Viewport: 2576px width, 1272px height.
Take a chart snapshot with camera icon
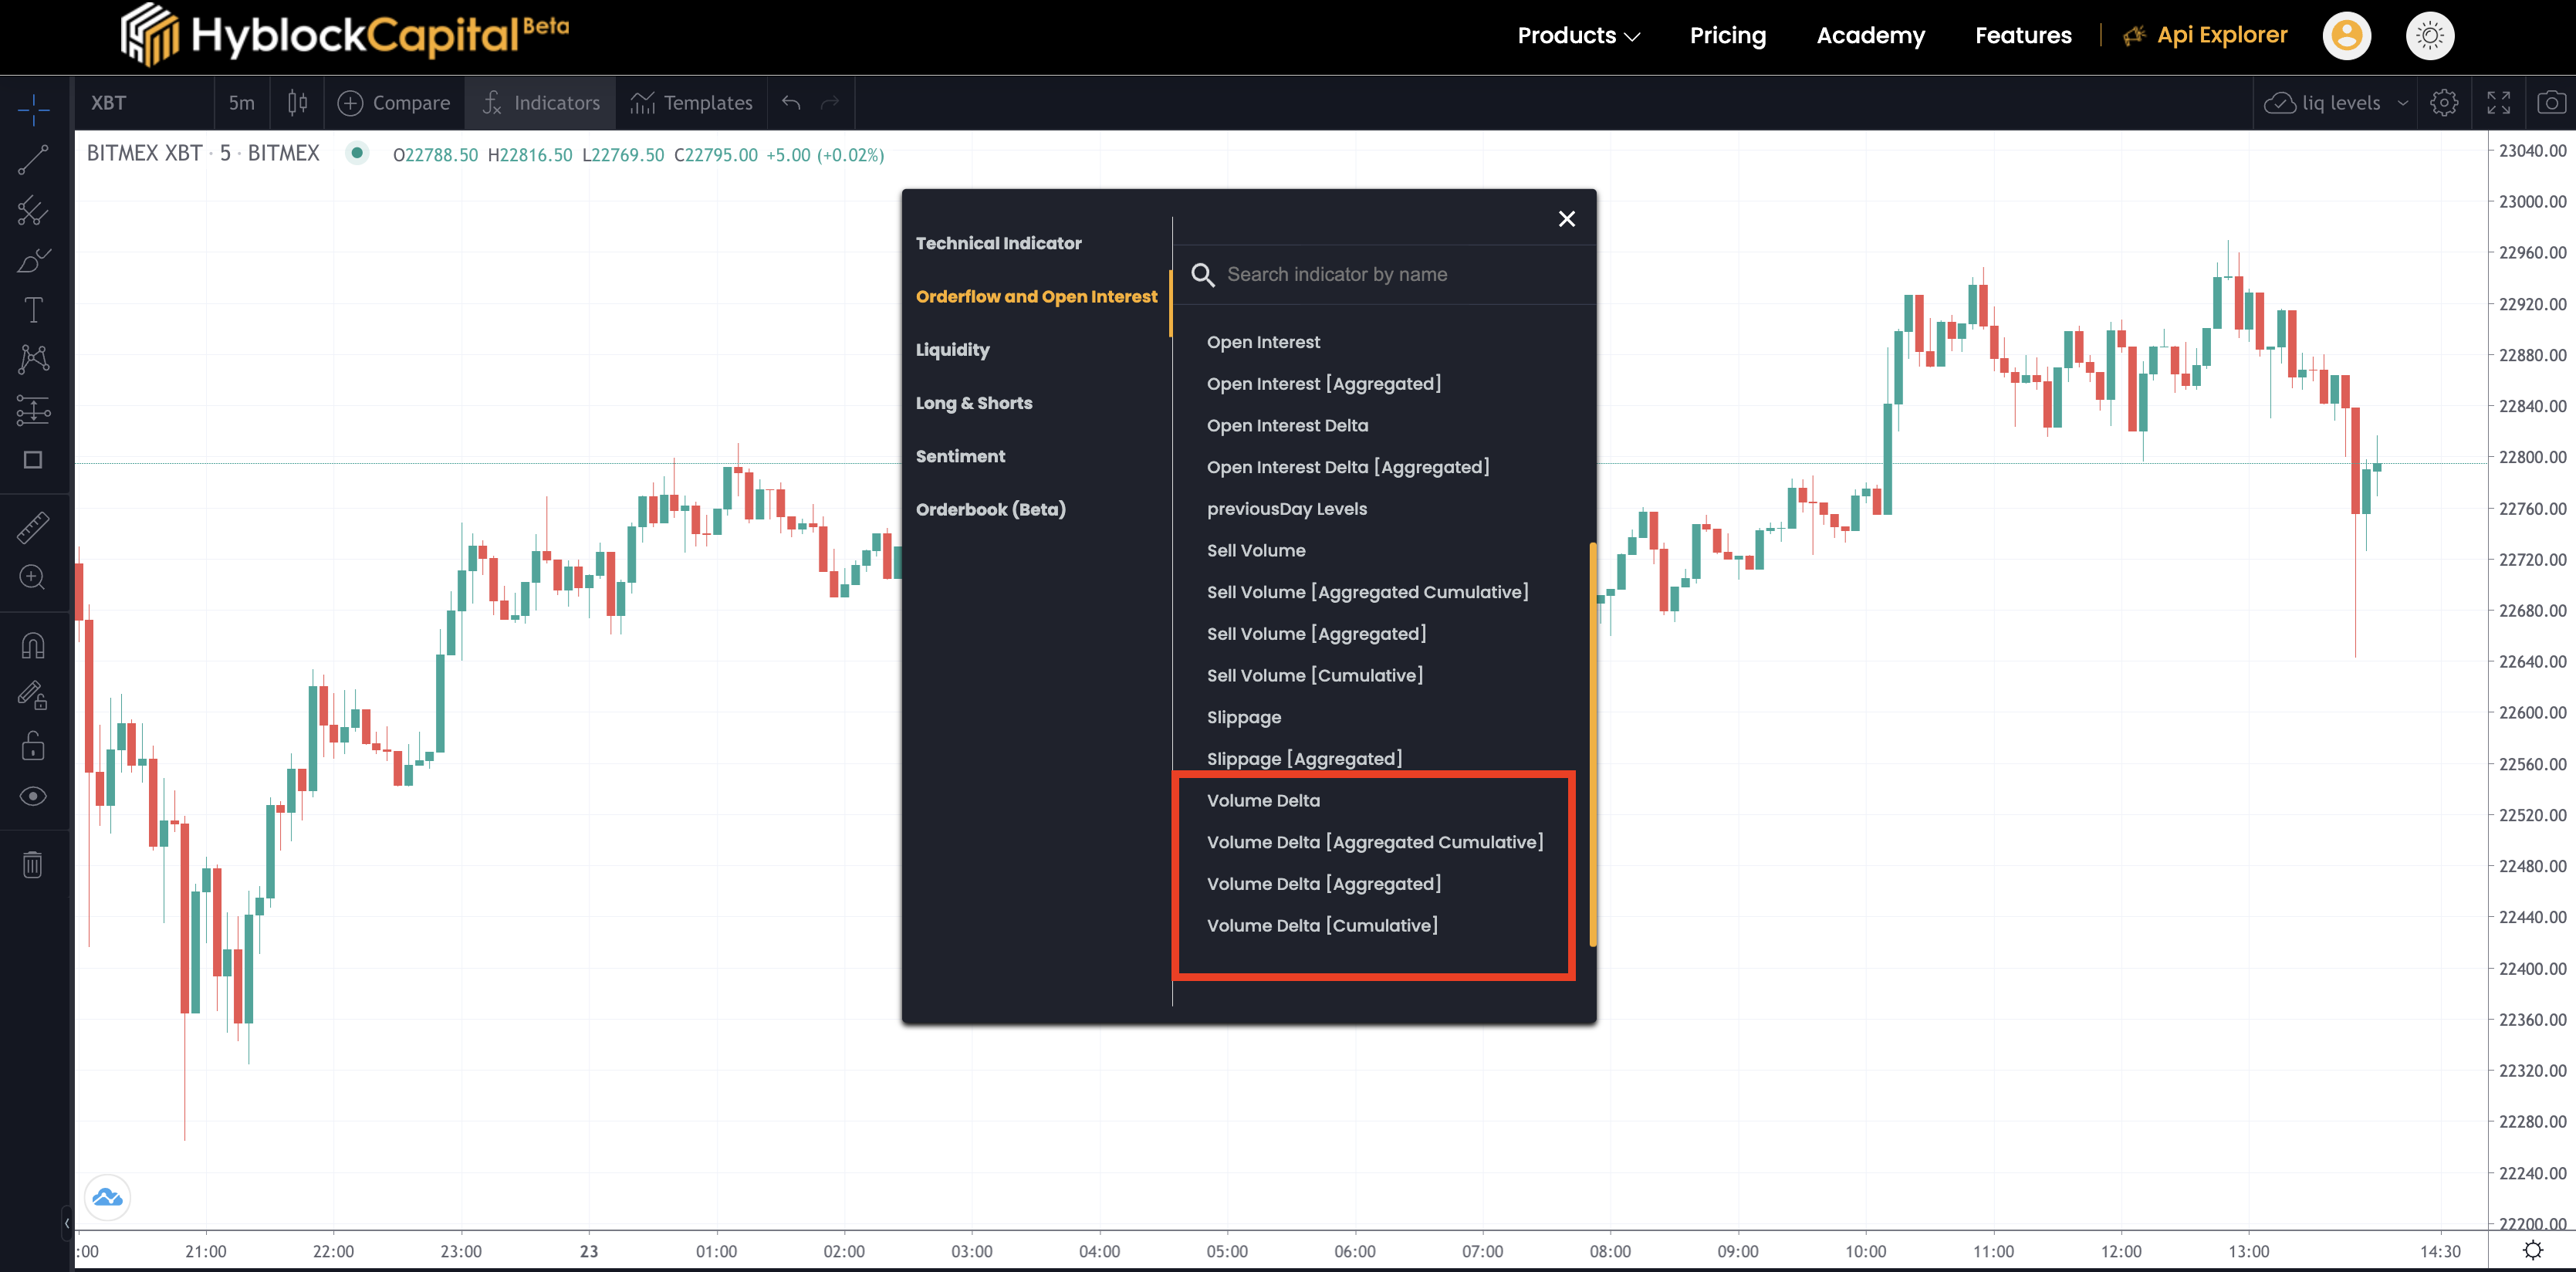pos(2551,103)
